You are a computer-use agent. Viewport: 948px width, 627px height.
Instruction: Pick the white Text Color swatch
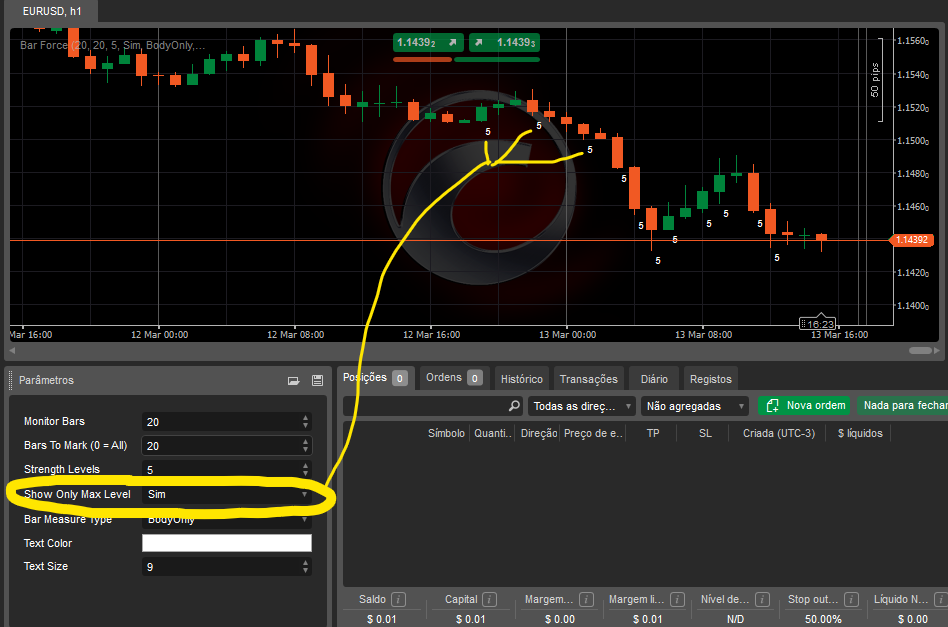(x=227, y=543)
